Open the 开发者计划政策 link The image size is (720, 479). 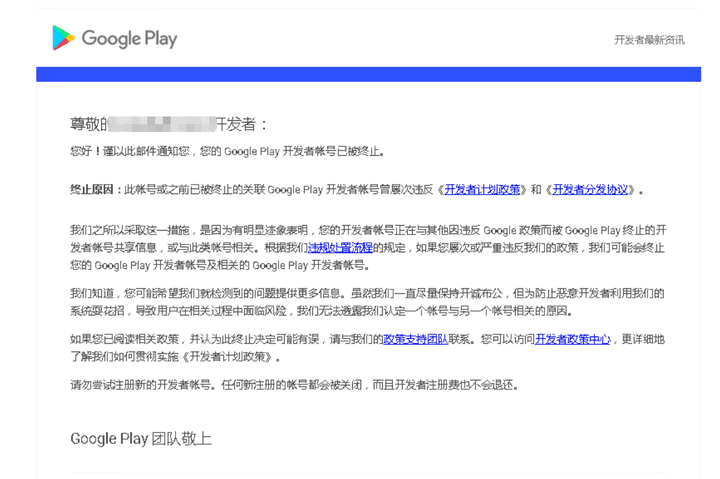[482, 190]
